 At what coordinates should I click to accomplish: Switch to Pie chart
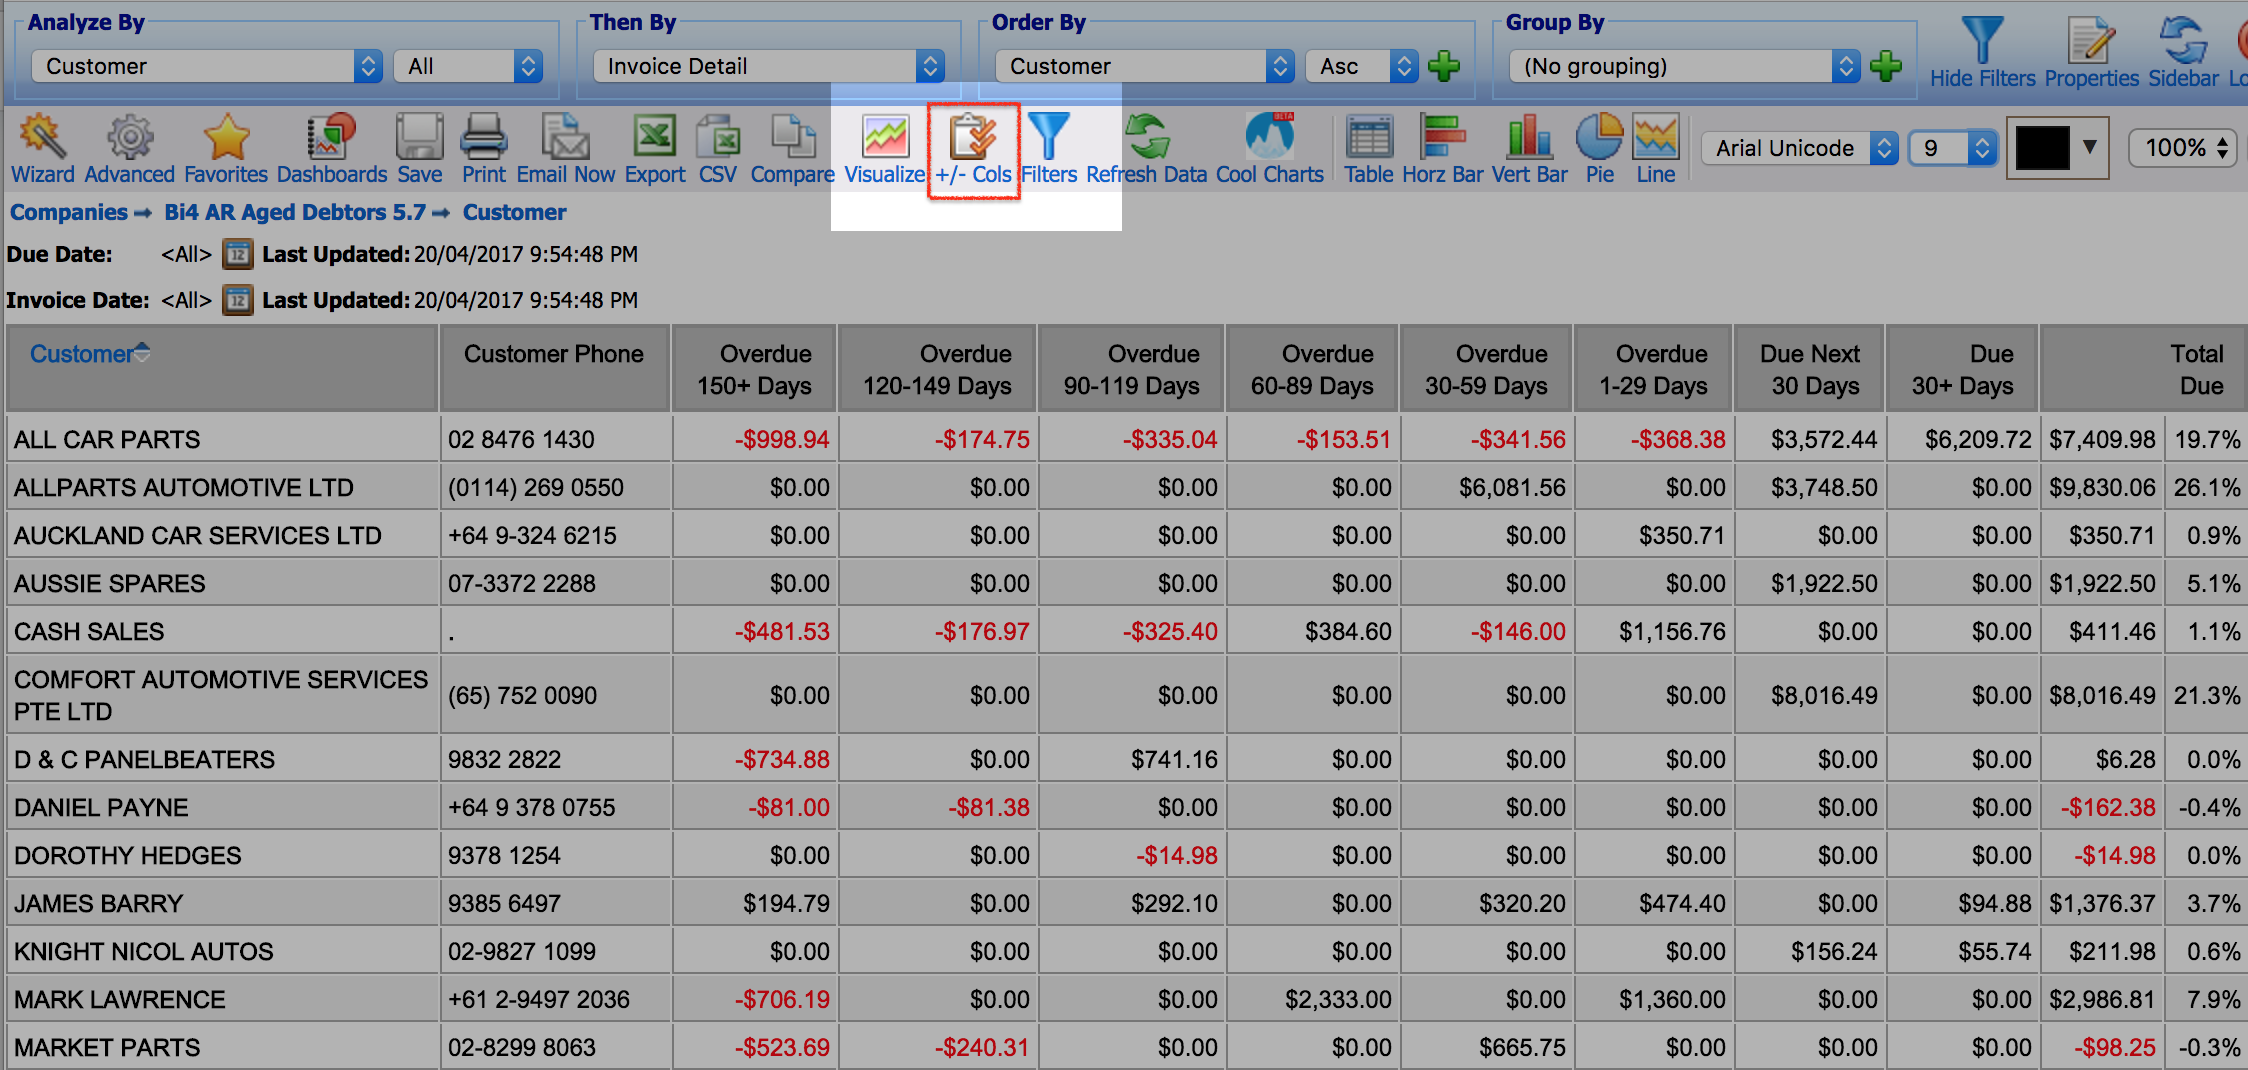point(1600,150)
